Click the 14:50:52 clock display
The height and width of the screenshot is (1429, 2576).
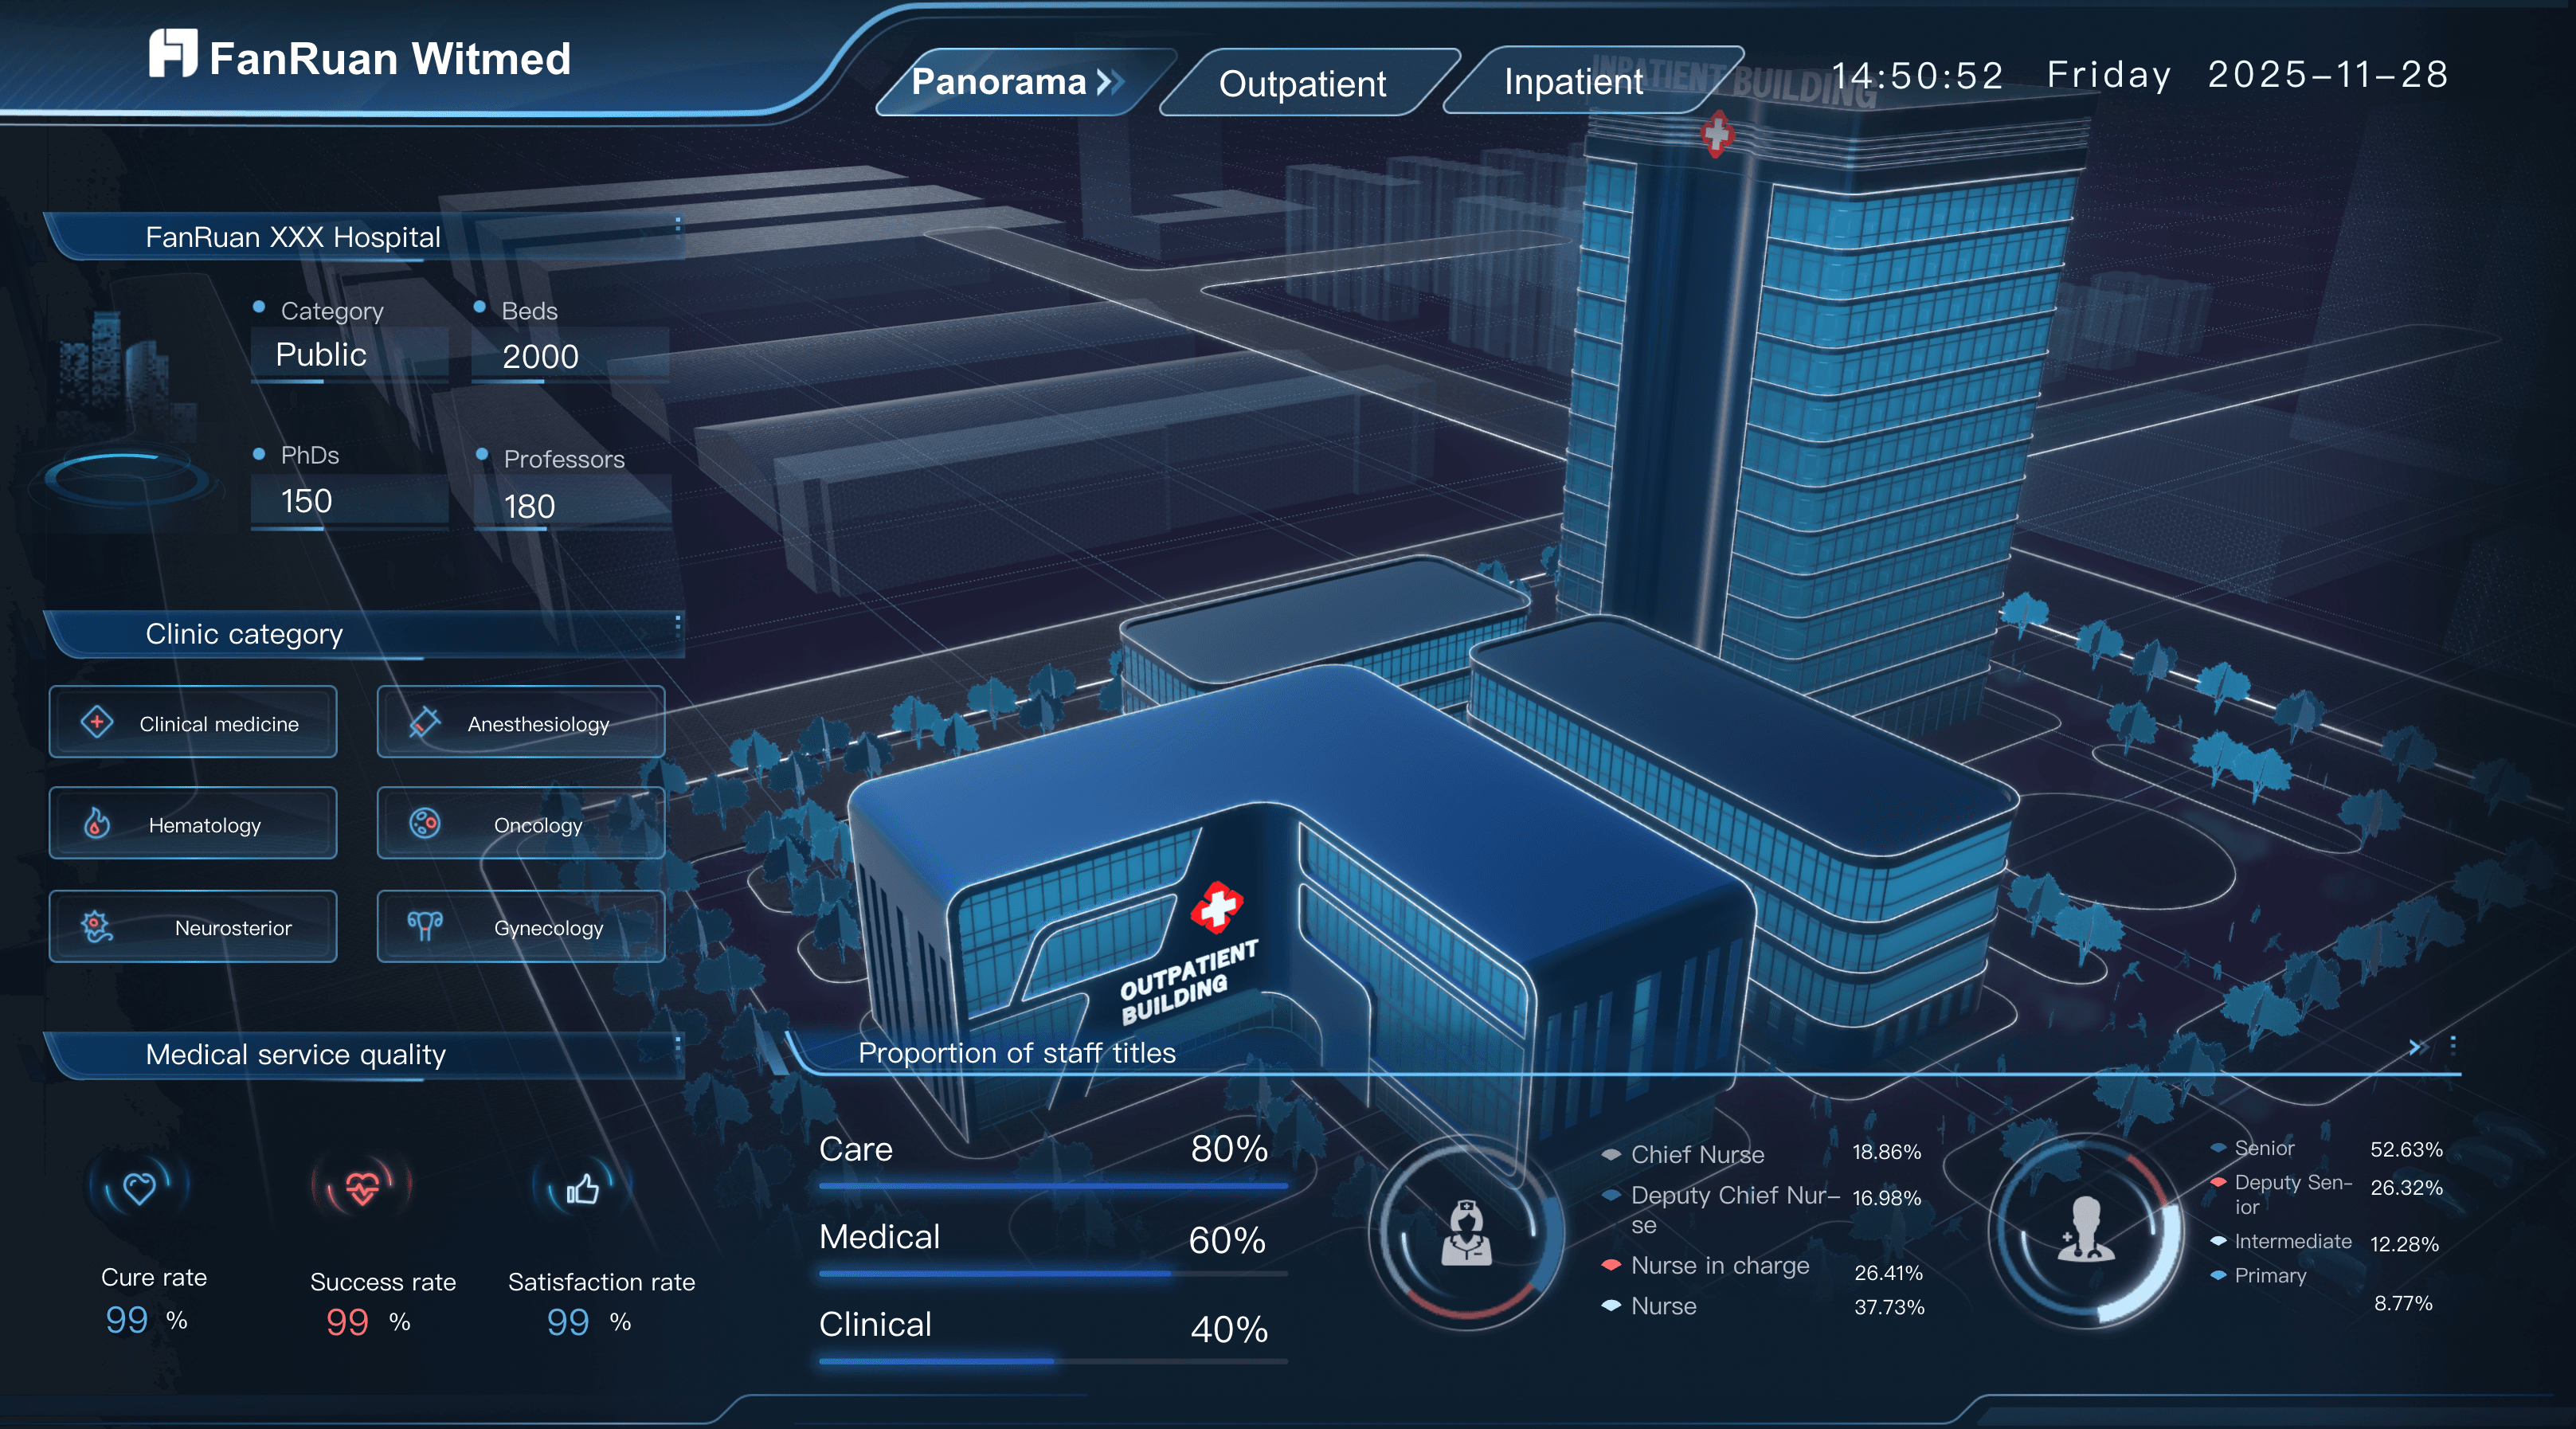click(1917, 76)
